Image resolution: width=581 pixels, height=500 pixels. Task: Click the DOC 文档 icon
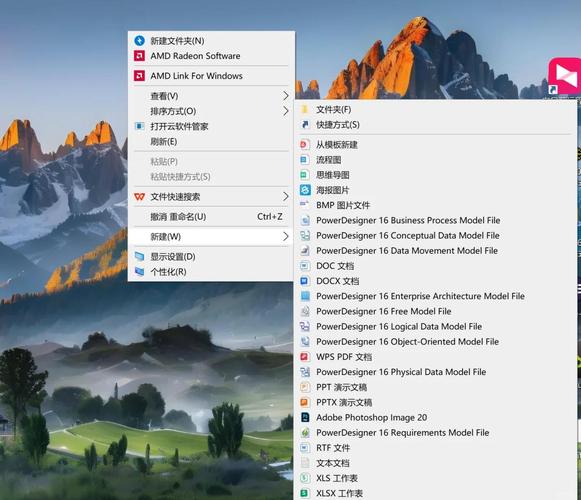305,265
